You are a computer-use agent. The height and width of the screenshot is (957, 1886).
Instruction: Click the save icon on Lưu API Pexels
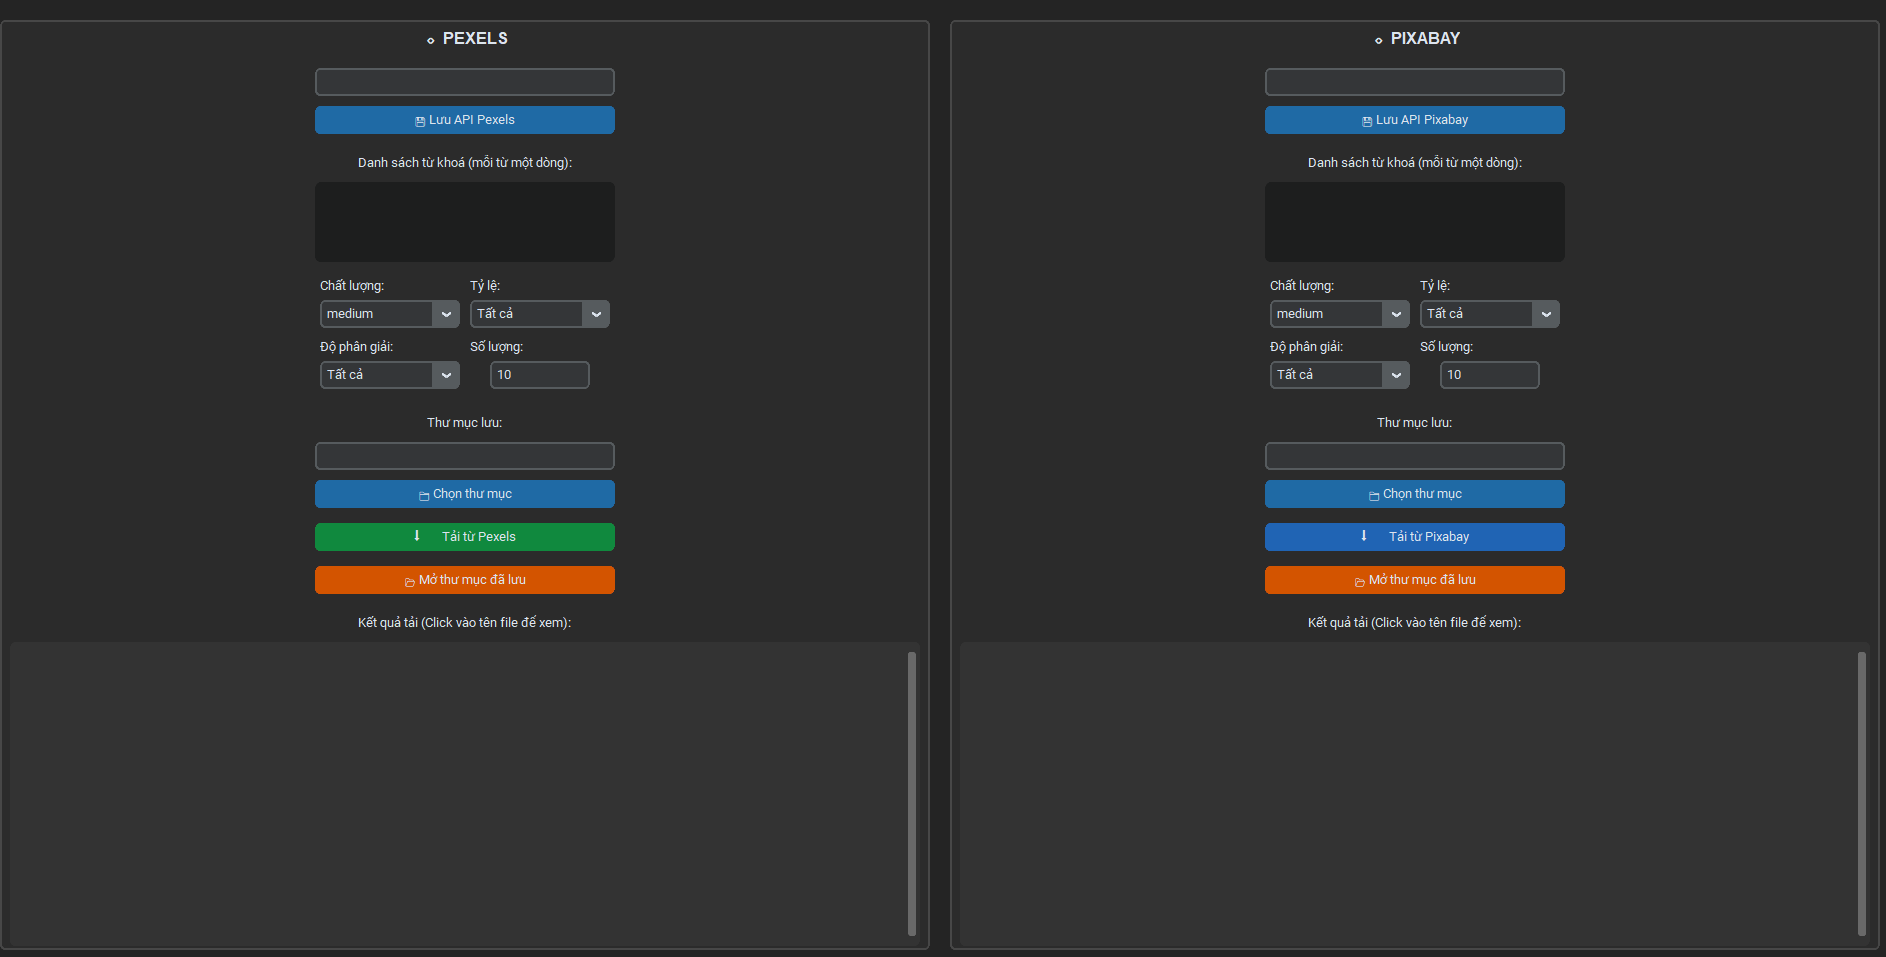tap(420, 121)
